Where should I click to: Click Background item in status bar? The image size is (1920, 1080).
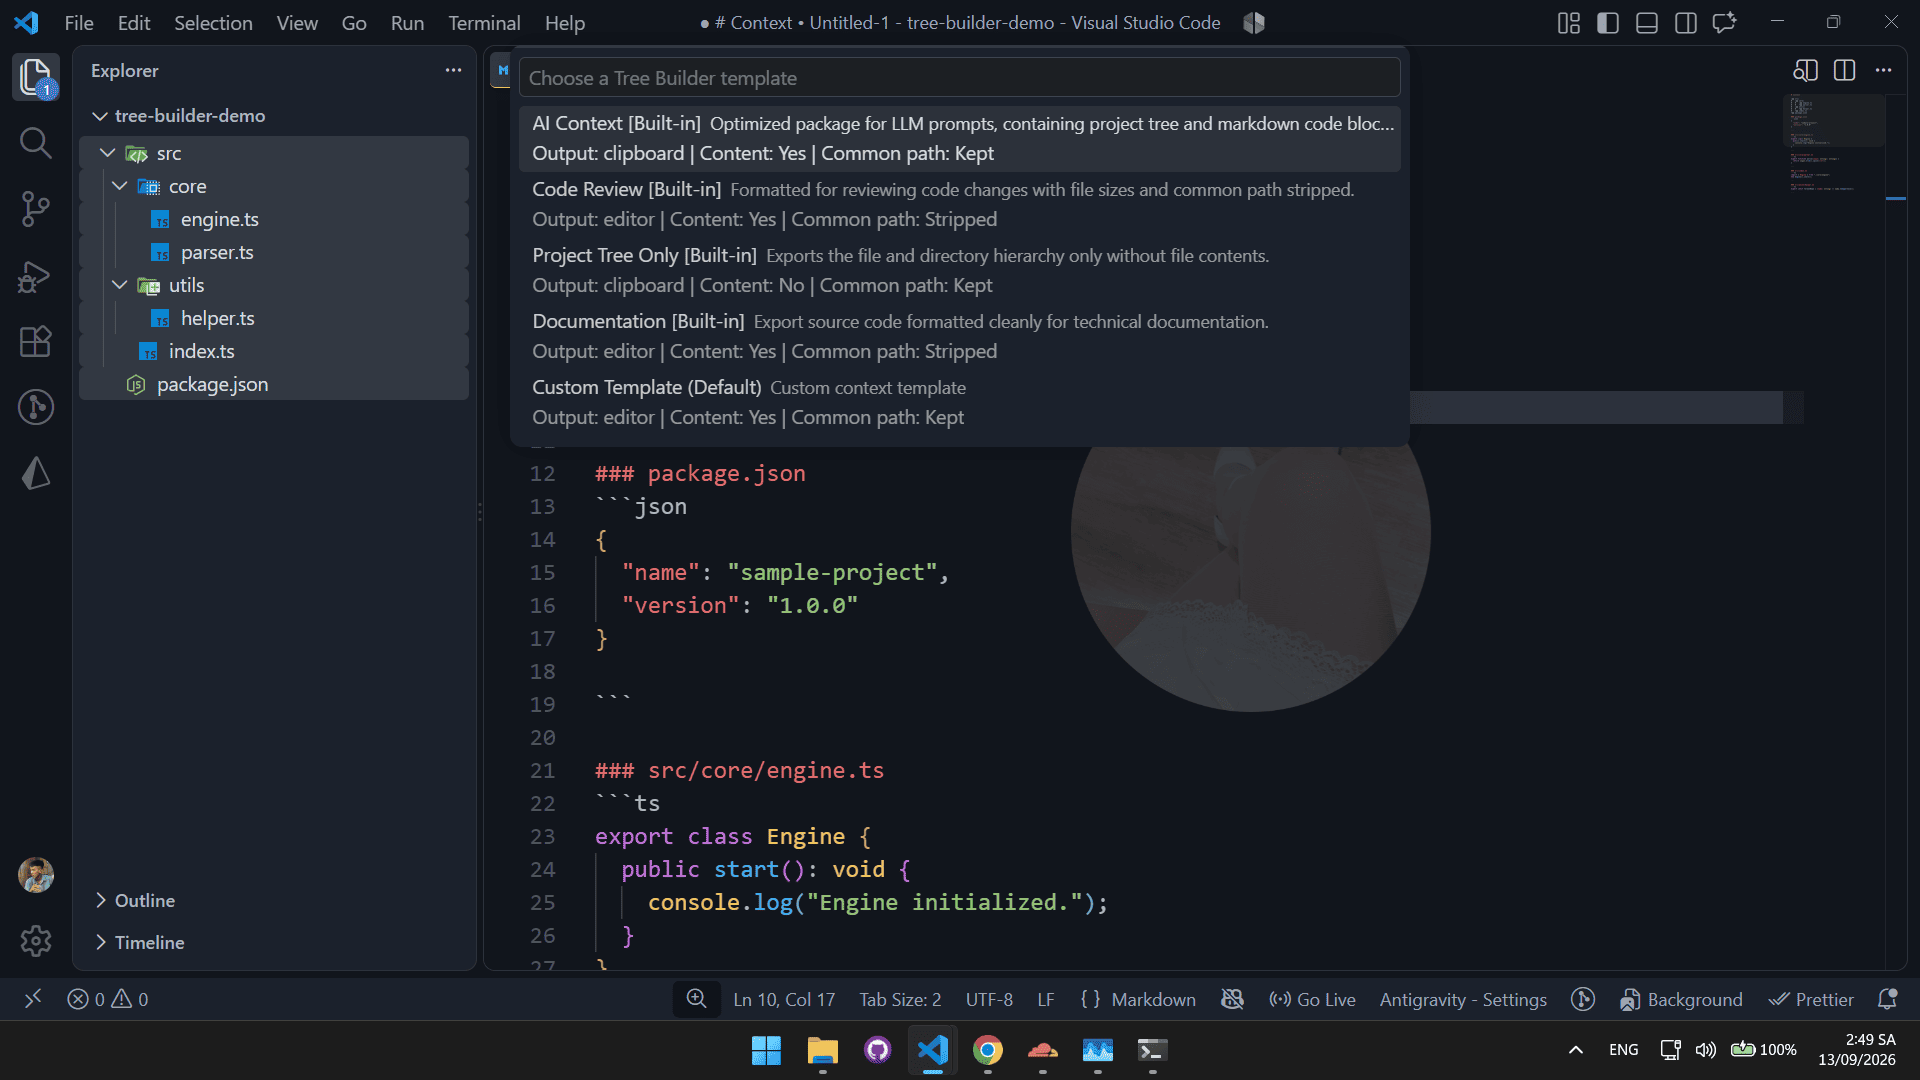point(1681,999)
